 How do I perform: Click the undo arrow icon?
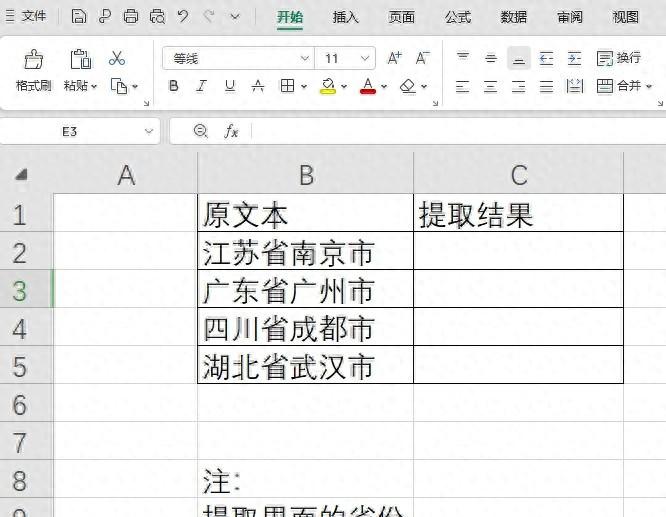click(x=183, y=17)
